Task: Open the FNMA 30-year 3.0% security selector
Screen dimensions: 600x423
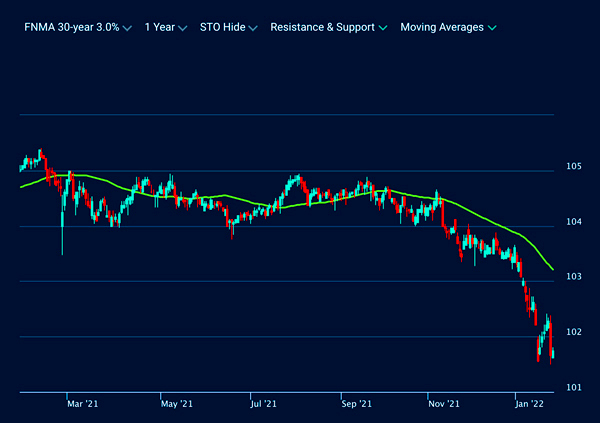Action: (71, 27)
